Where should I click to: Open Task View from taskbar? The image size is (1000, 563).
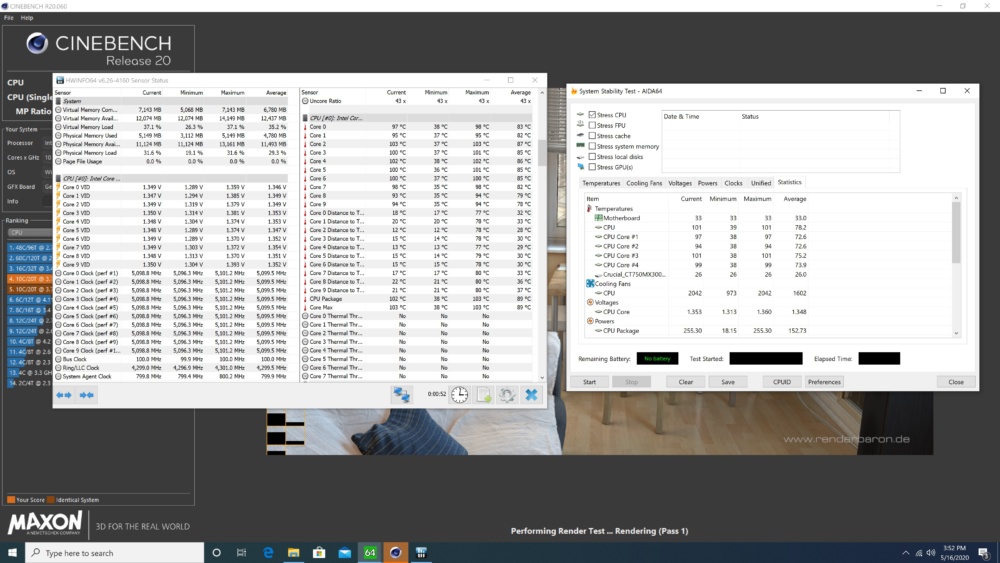[241, 553]
